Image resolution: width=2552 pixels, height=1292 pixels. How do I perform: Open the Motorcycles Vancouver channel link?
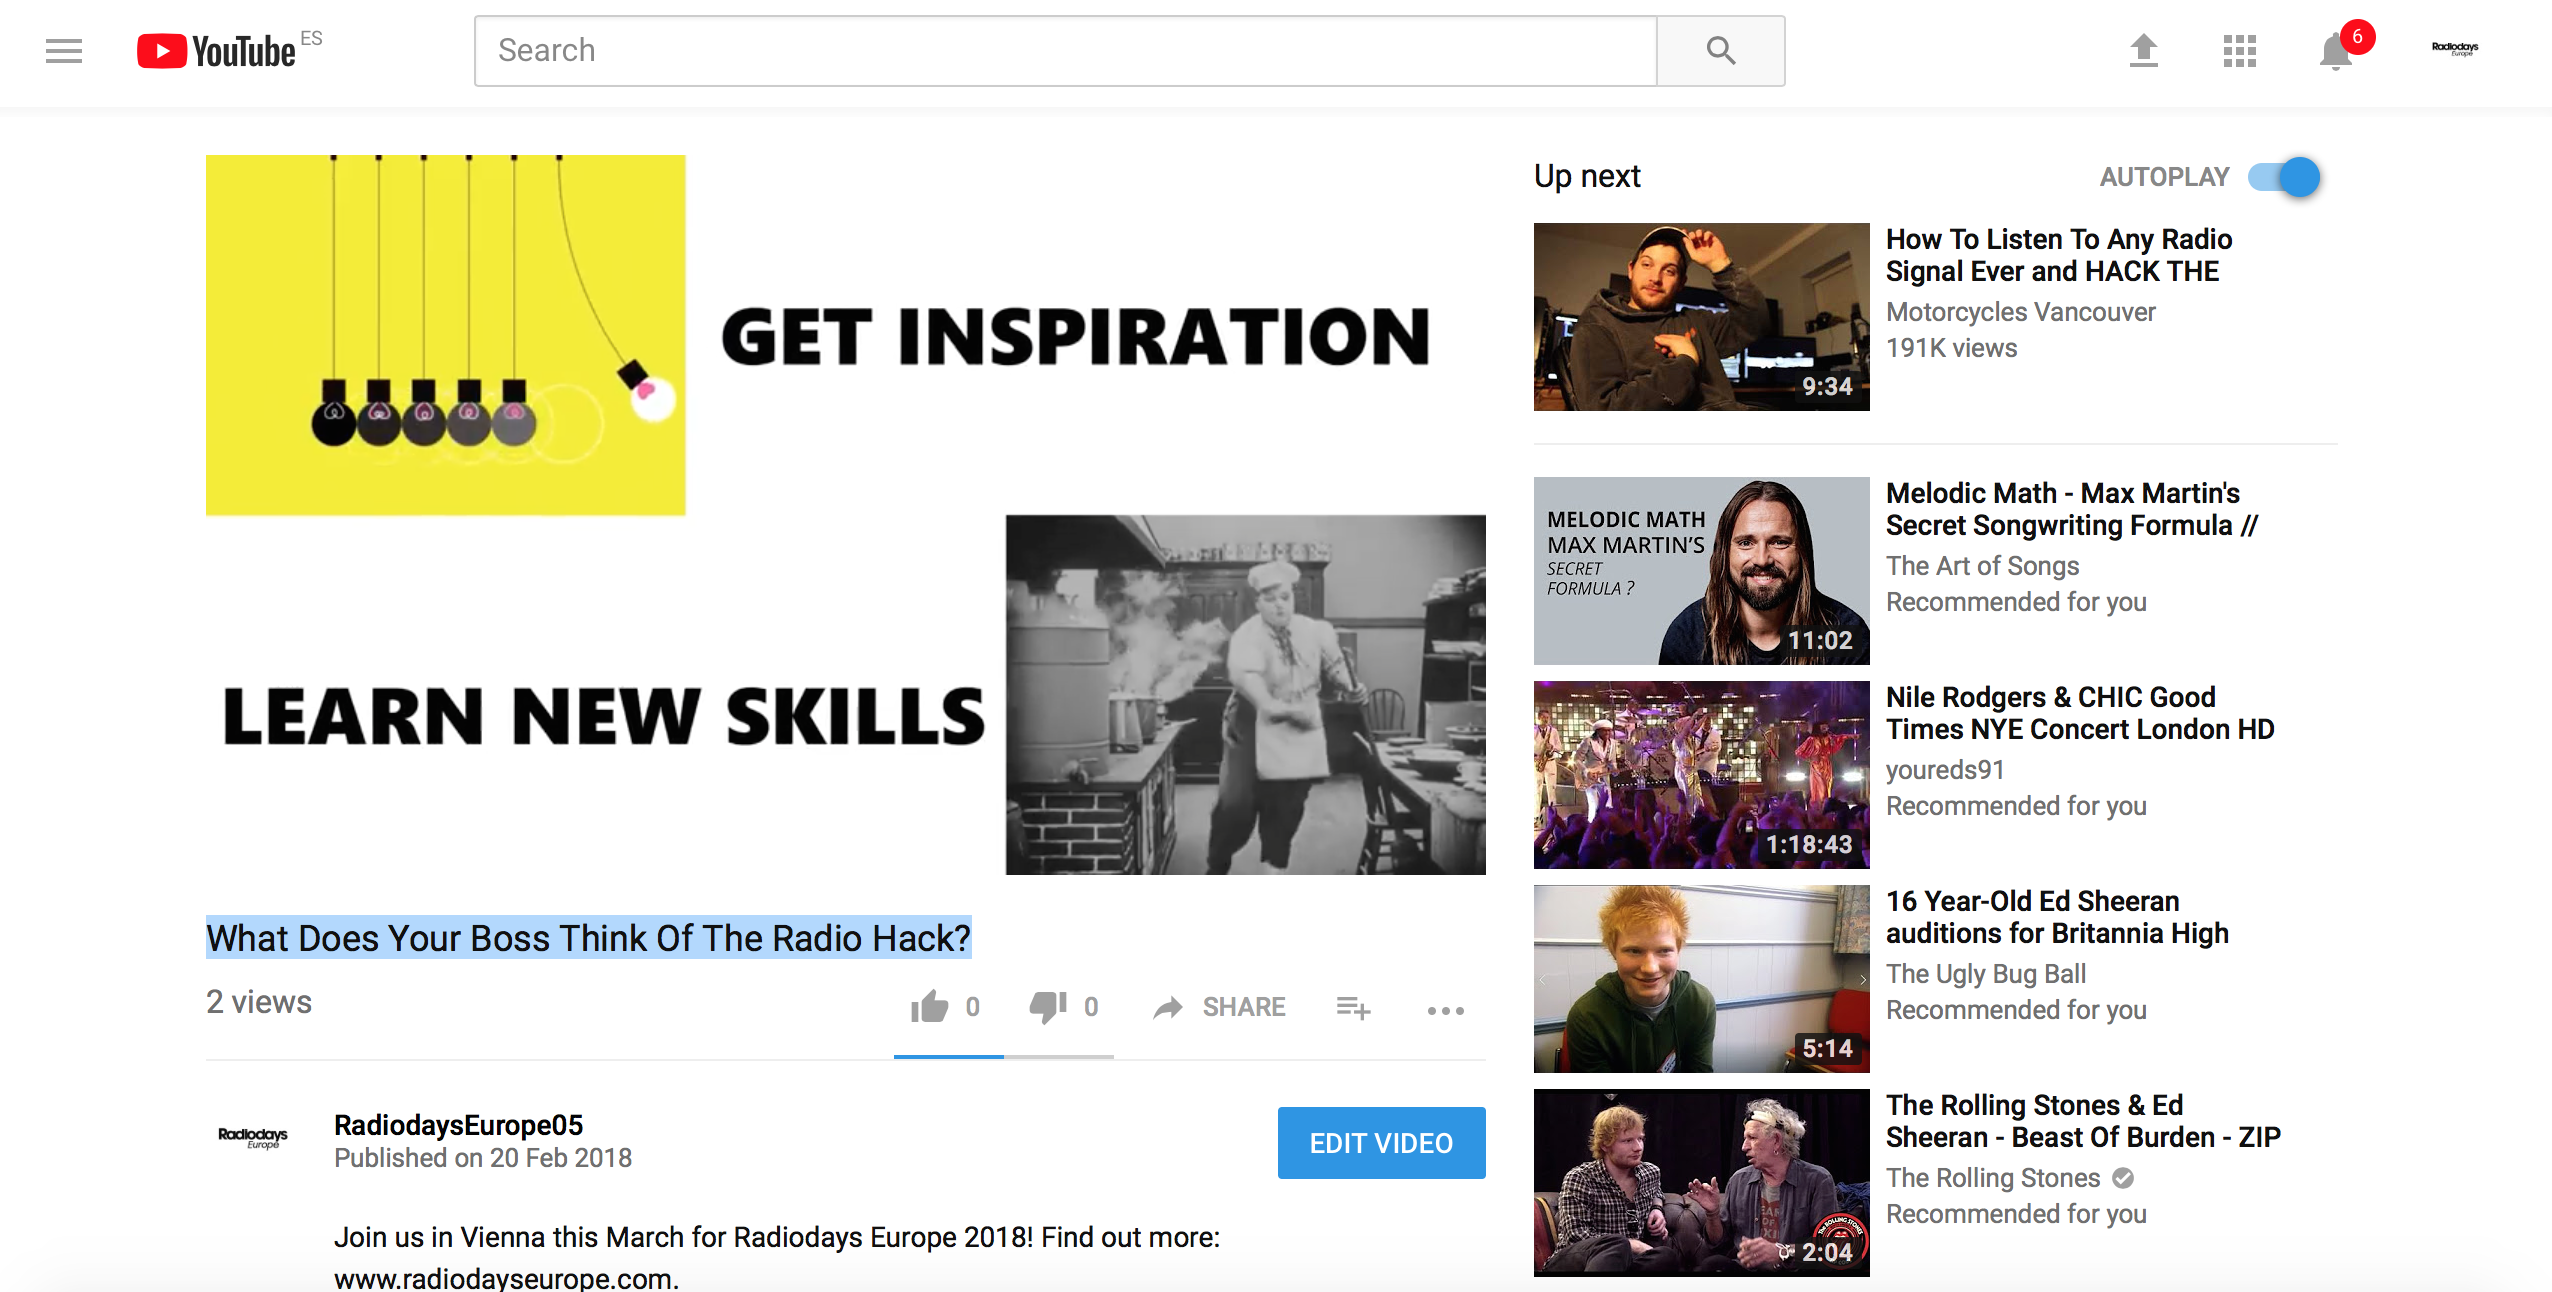coord(2020,312)
